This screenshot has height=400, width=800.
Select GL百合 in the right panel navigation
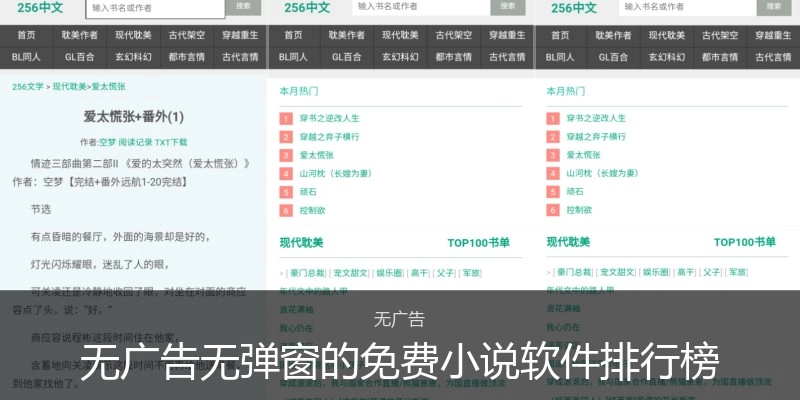pyautogui.click(x=613, y=57)
